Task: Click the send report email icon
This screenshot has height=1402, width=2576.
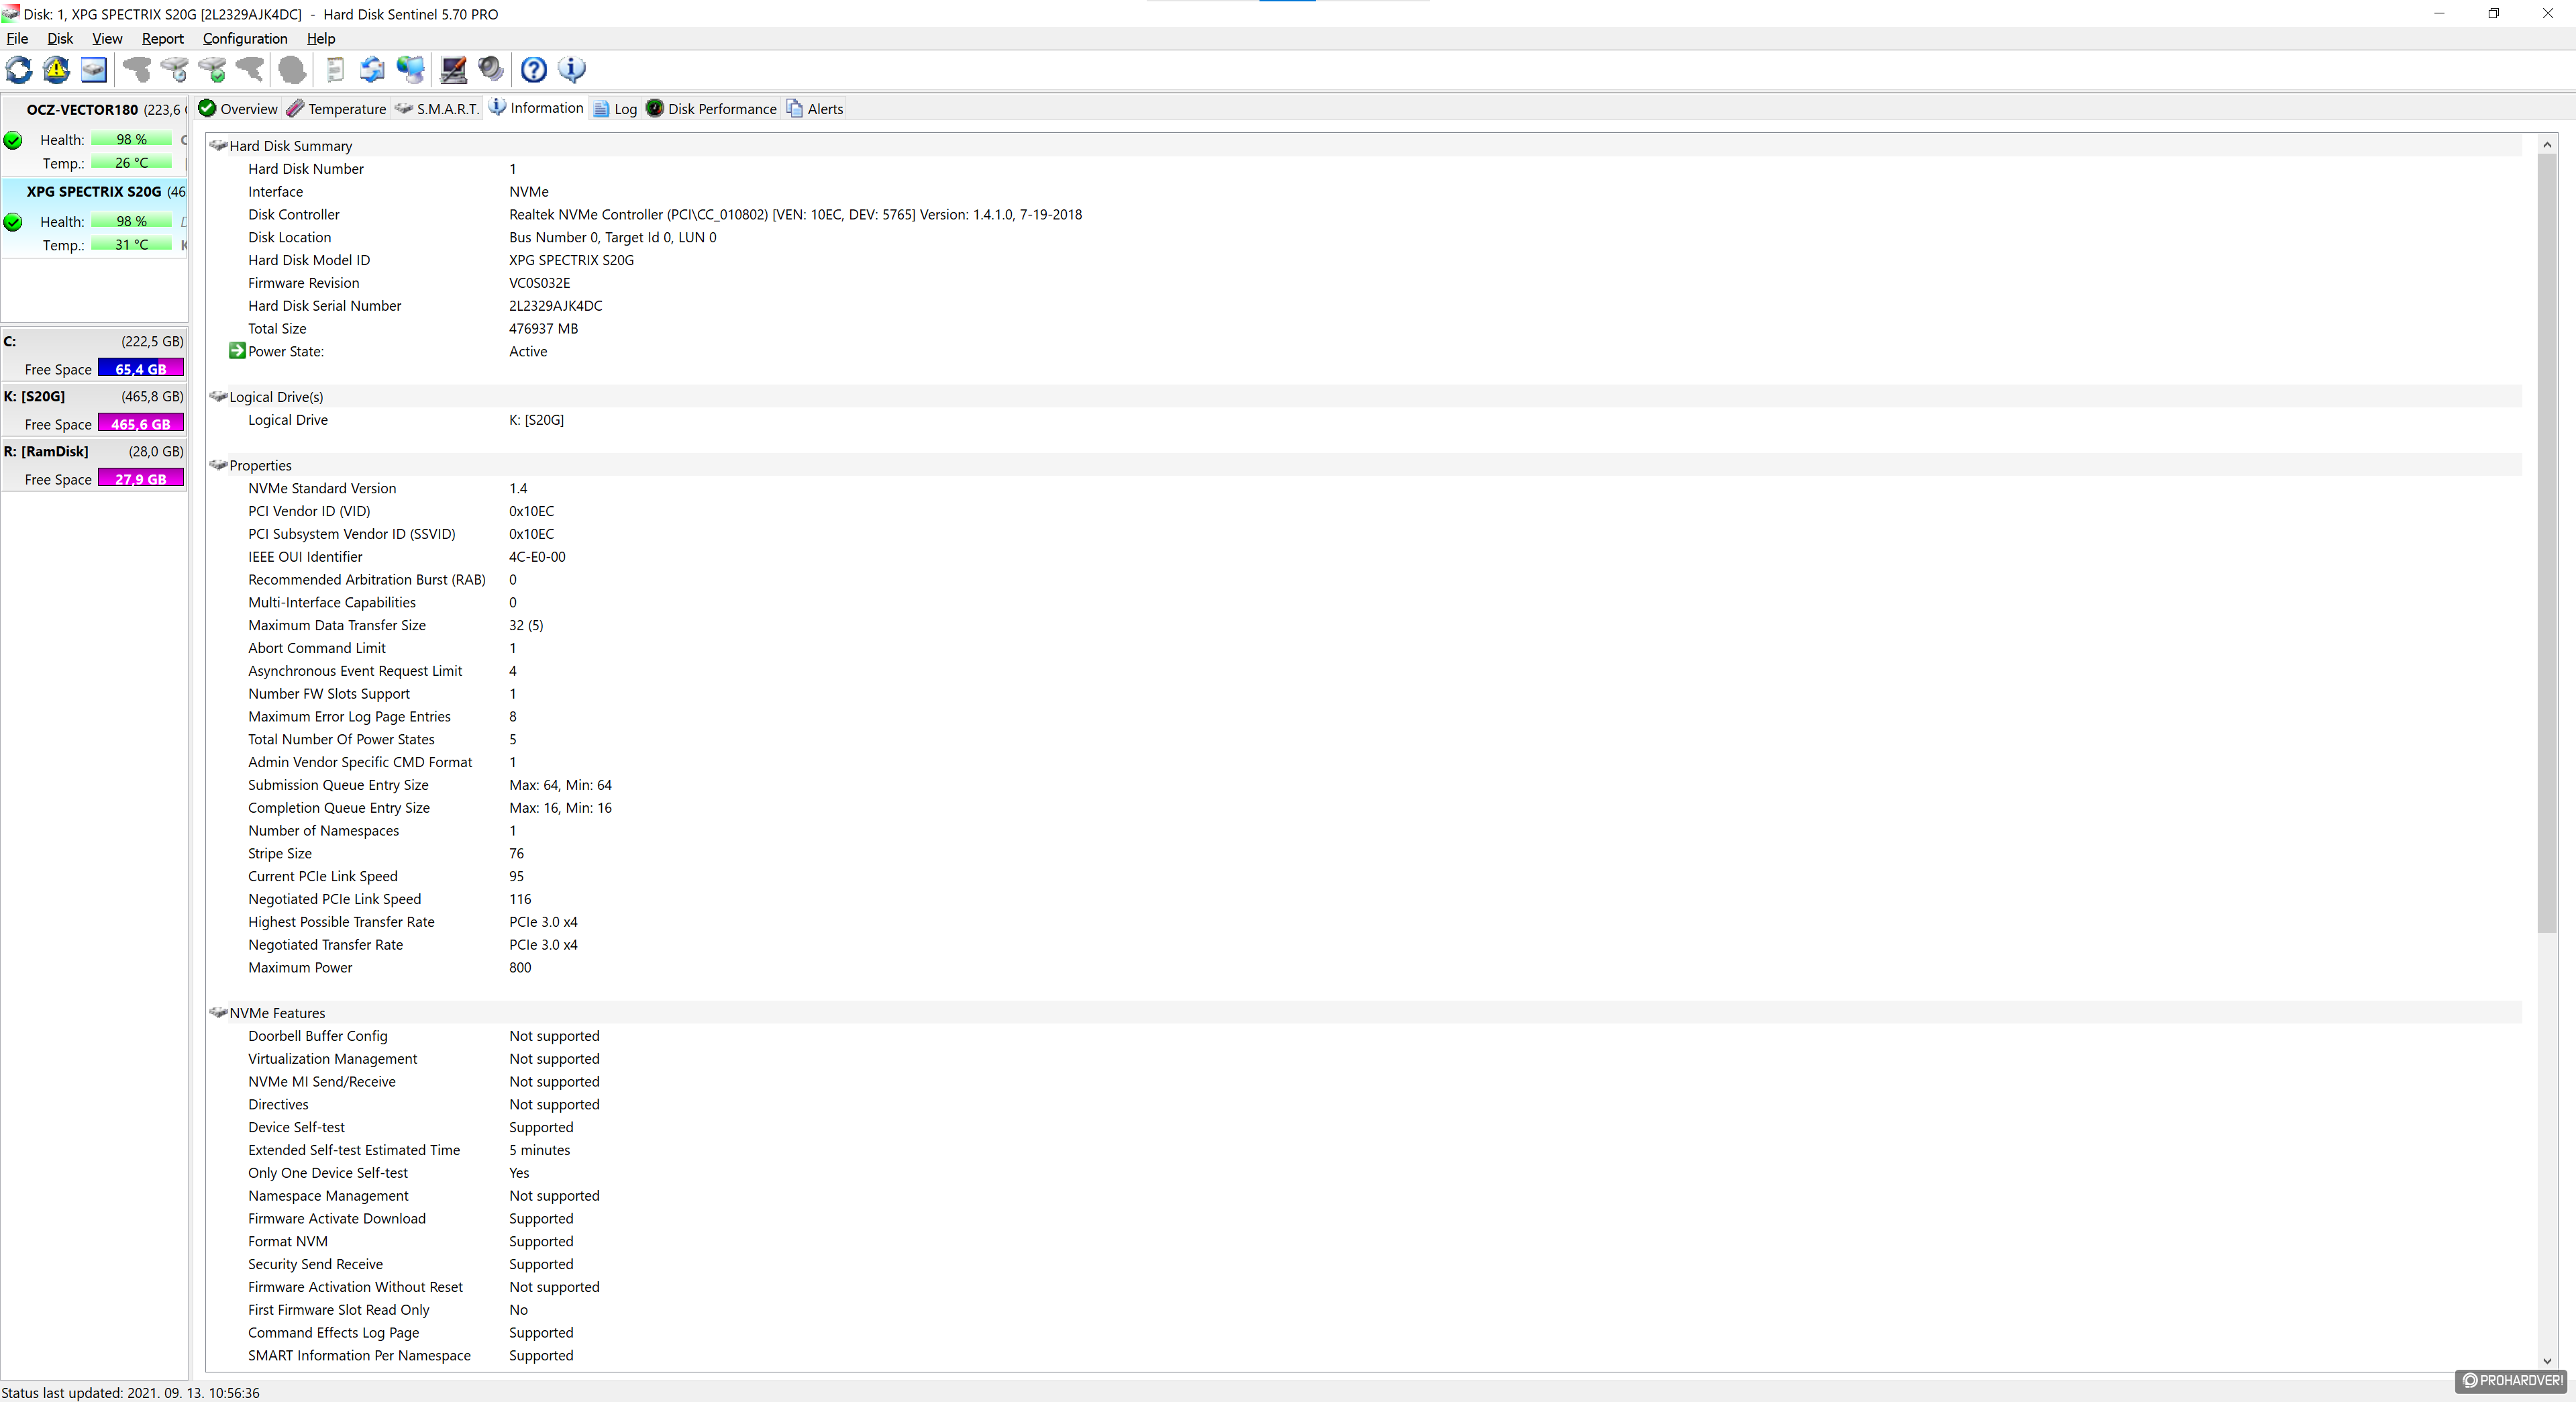Action: tap(372, 69)
